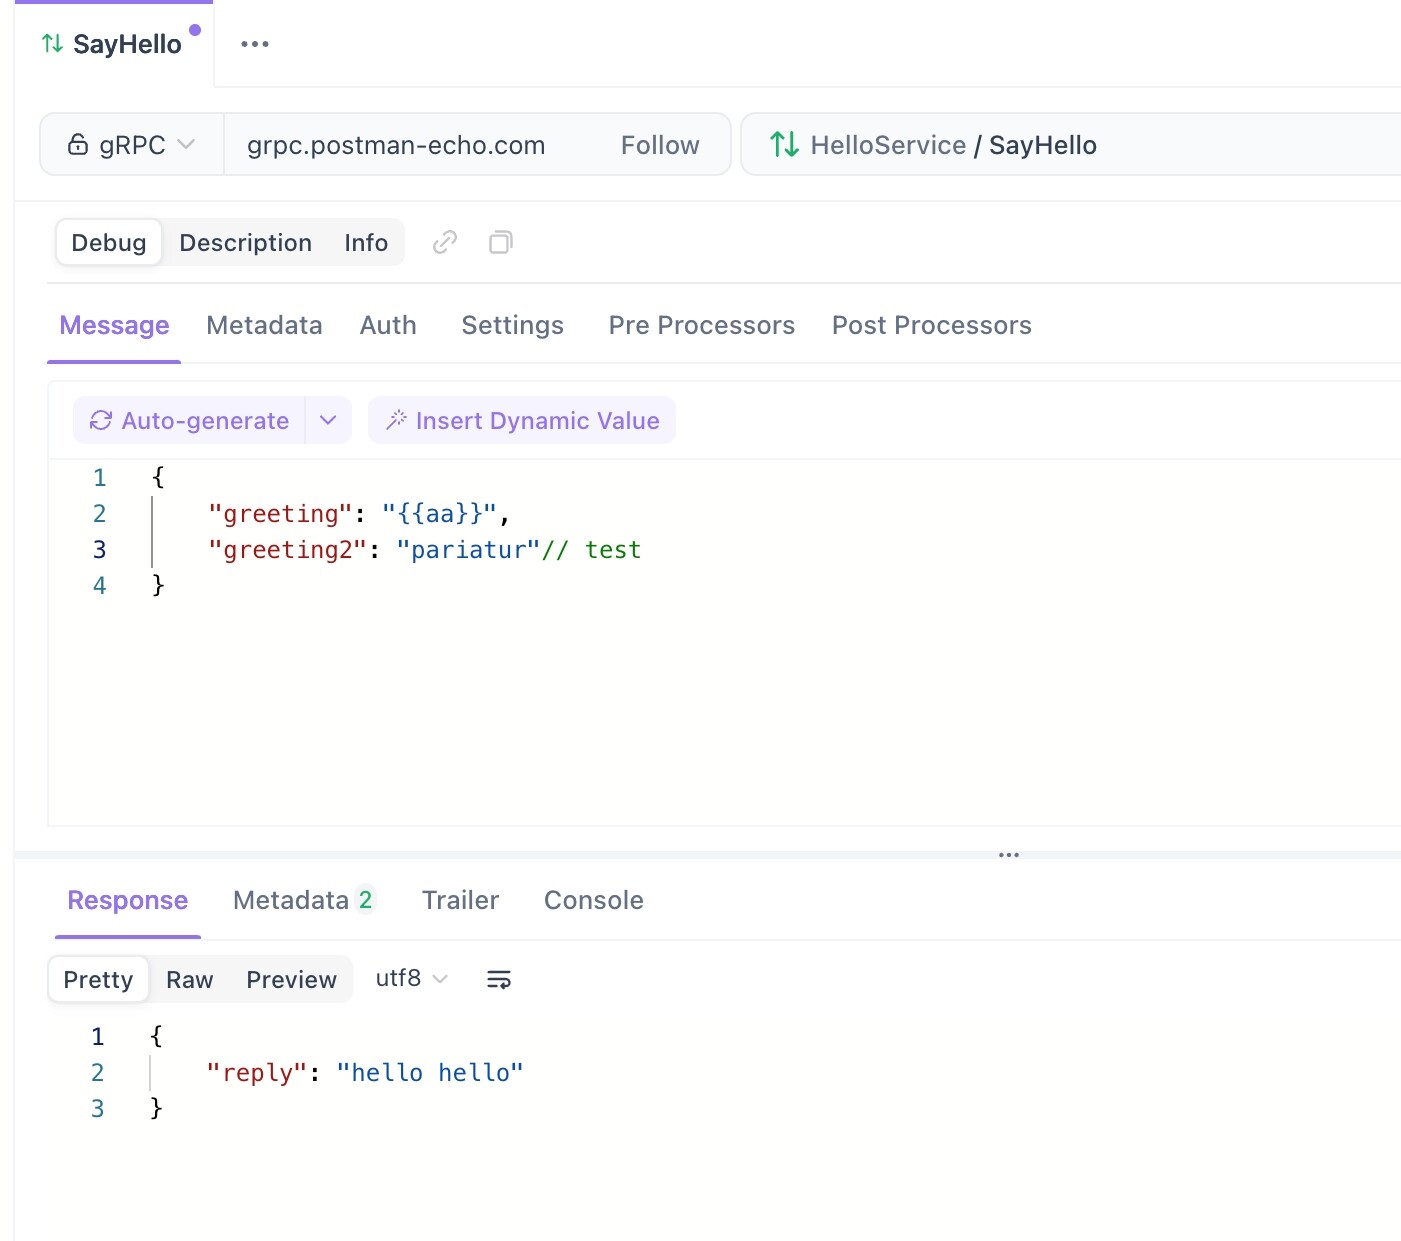Viewport: 1401px width, 1241px height.
Task: Switch response view to Preview
Action: [291, 979]
